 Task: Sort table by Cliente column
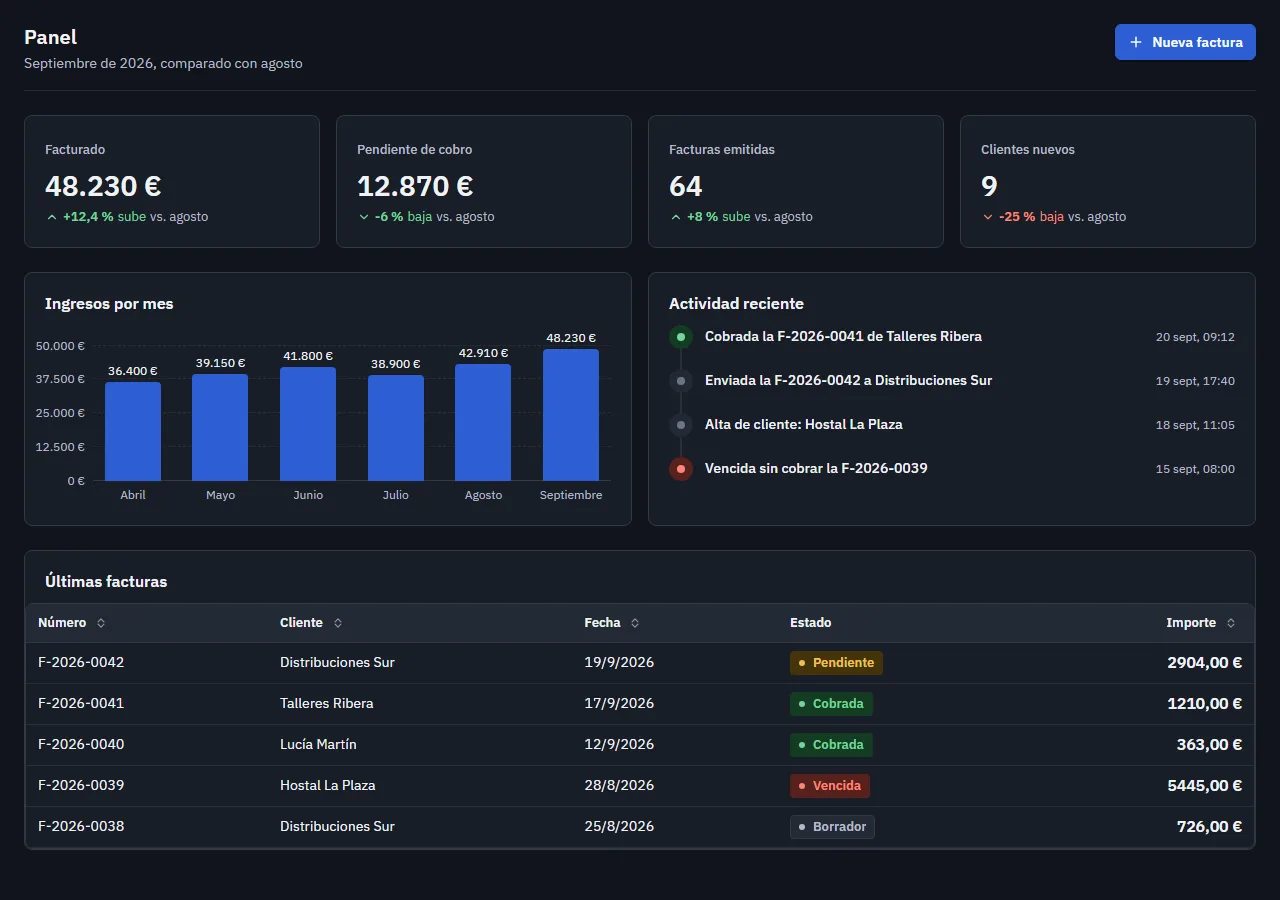pyautogui.click(x=311, y=623)
